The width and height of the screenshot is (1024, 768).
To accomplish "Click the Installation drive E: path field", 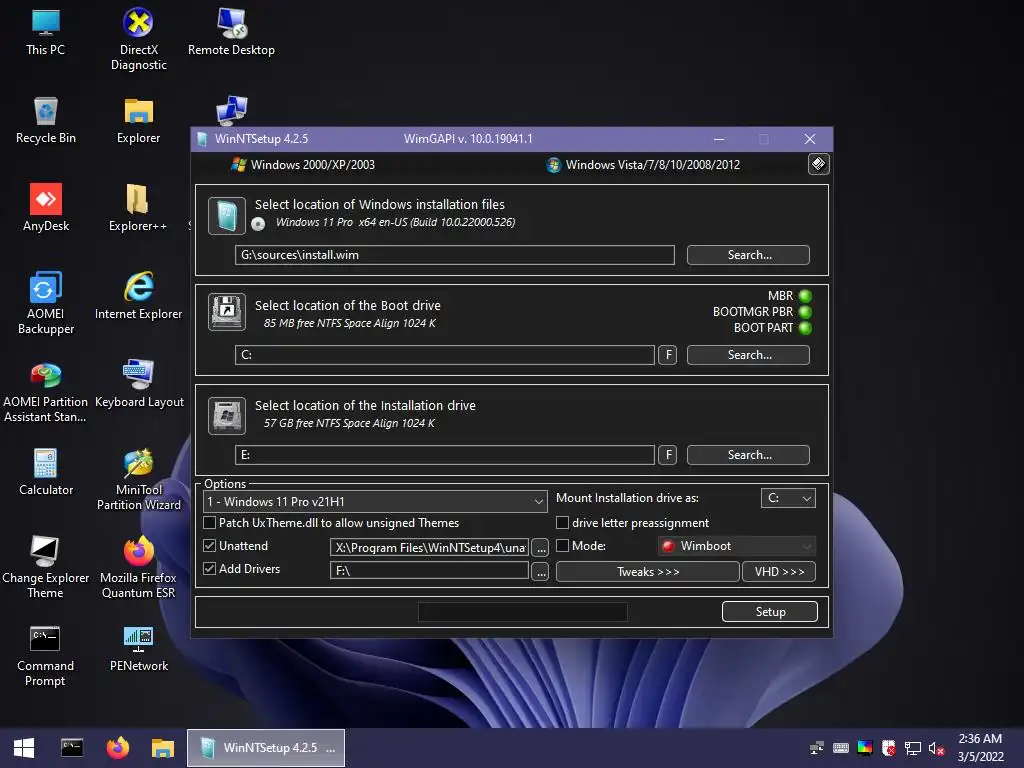I will [x=445, y=455].
